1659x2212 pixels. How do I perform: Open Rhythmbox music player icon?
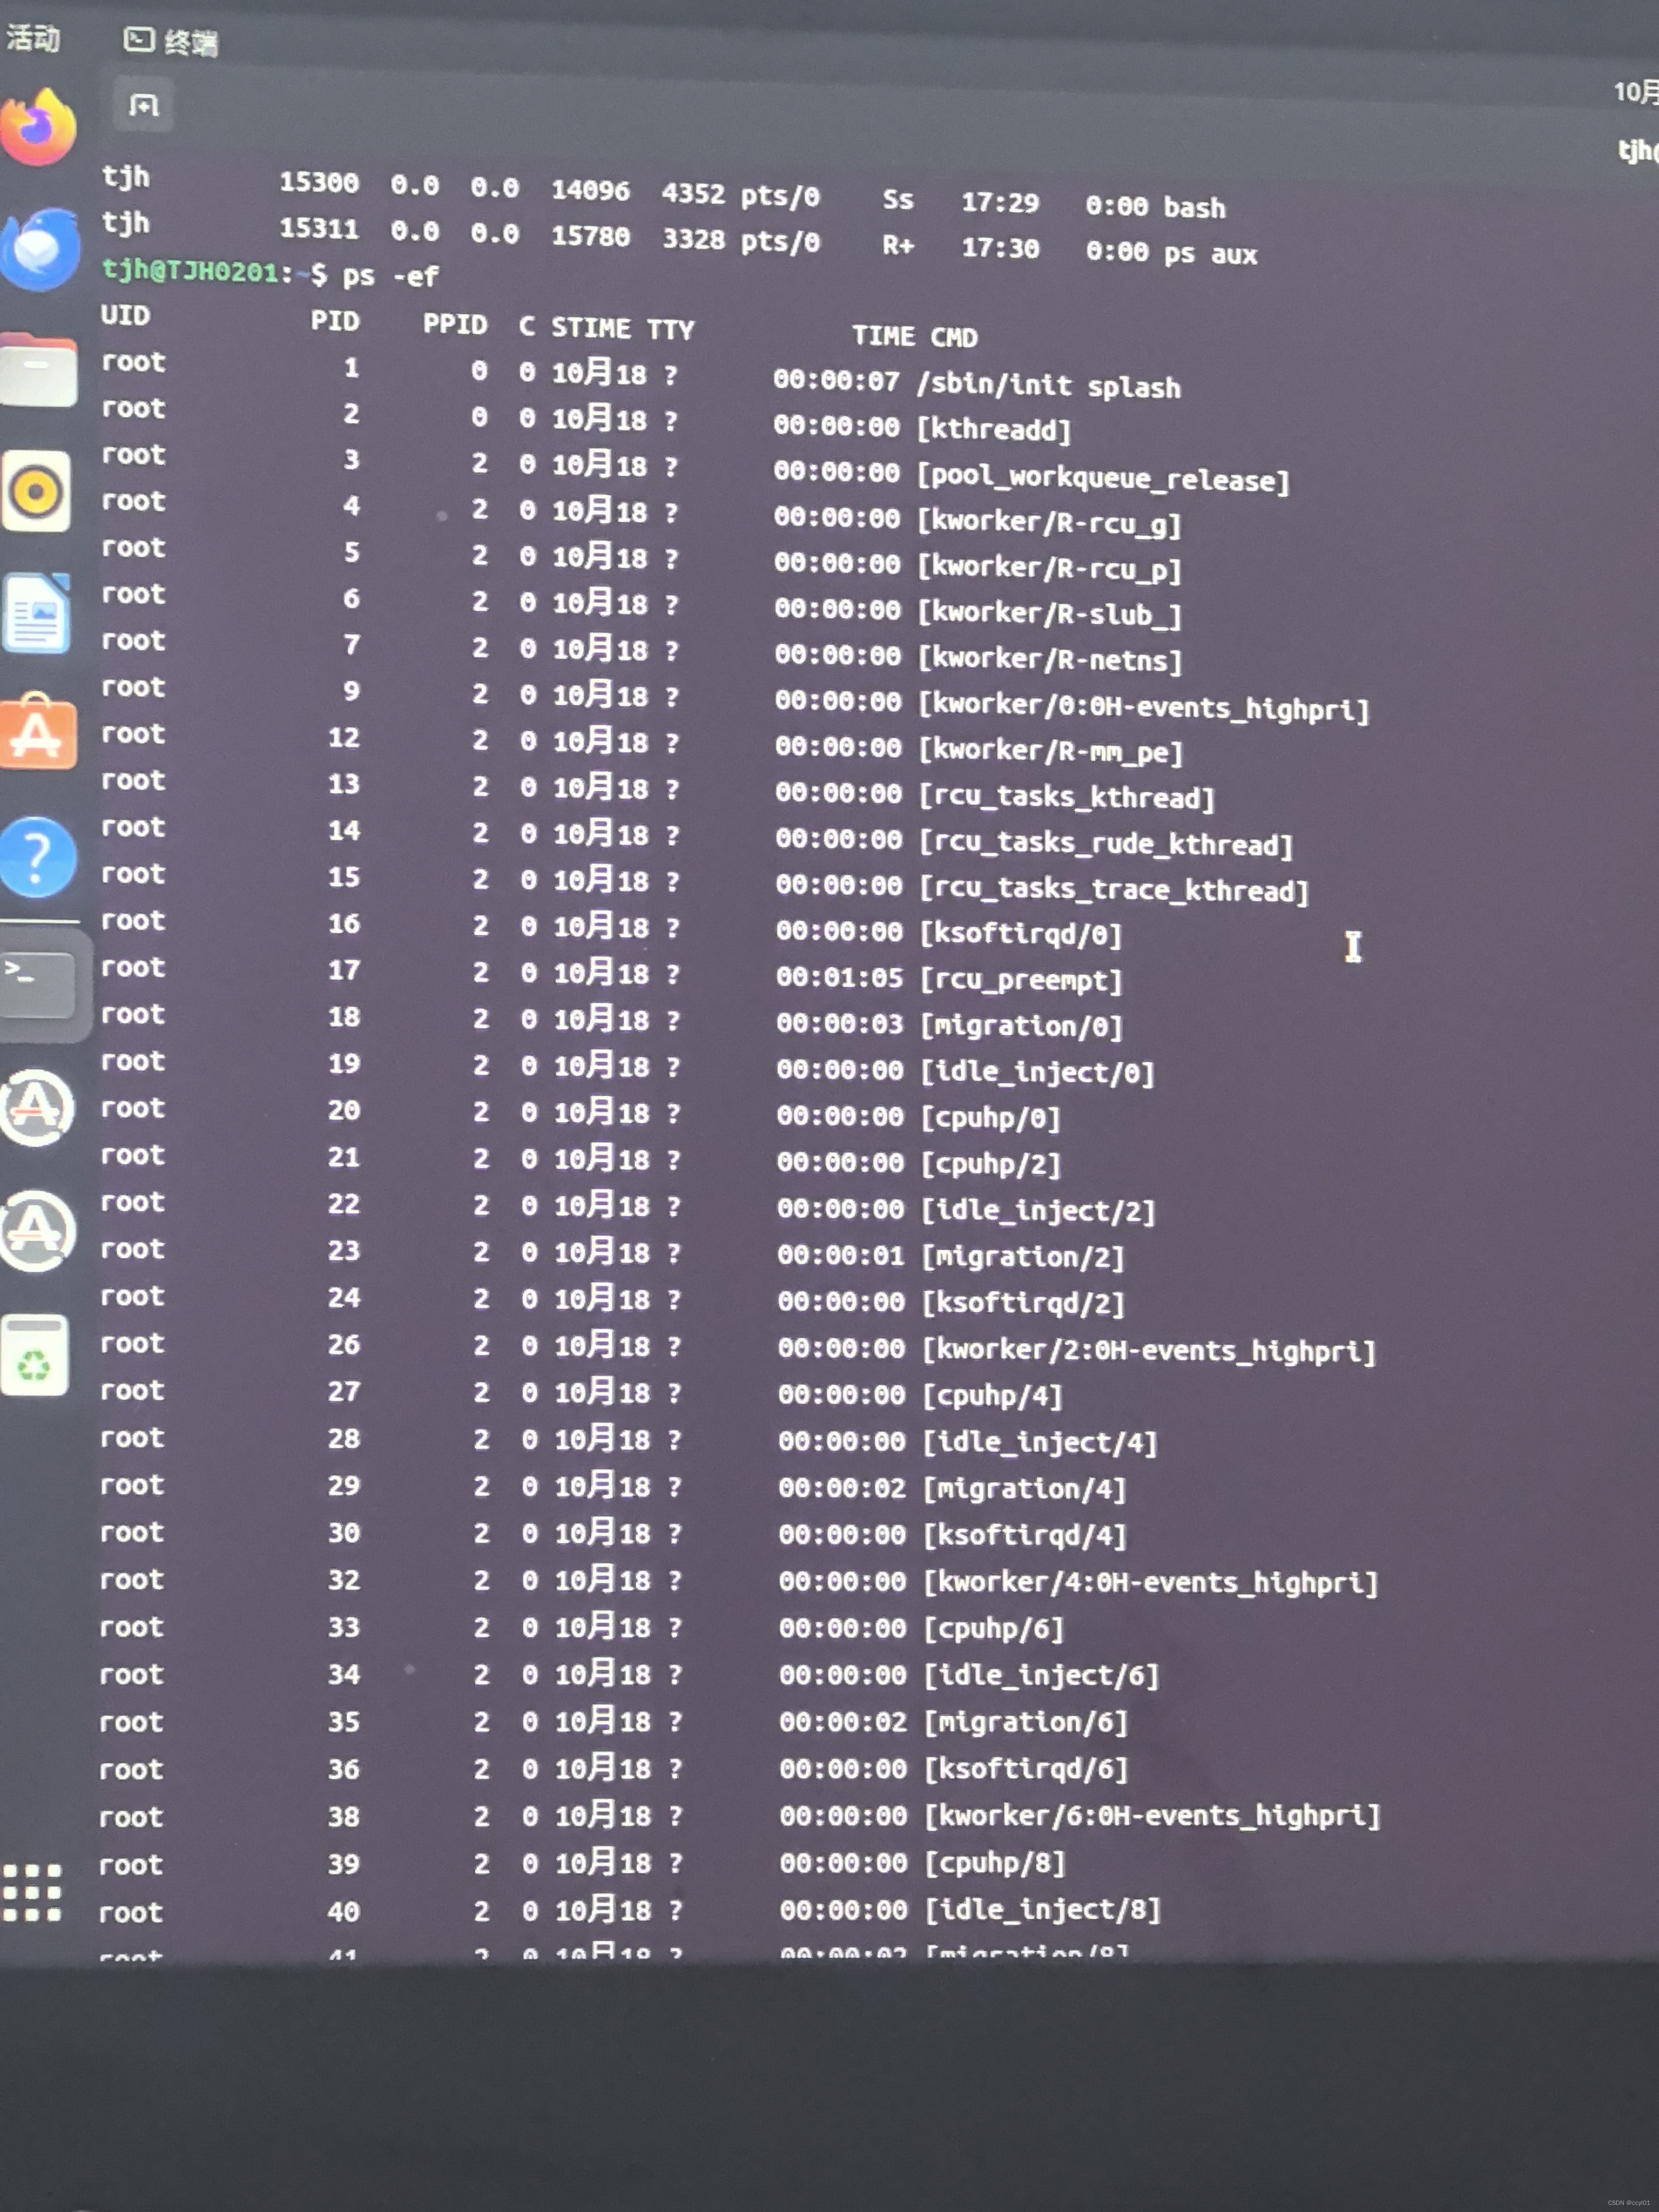pyautogui.click(x=37, y=491)
